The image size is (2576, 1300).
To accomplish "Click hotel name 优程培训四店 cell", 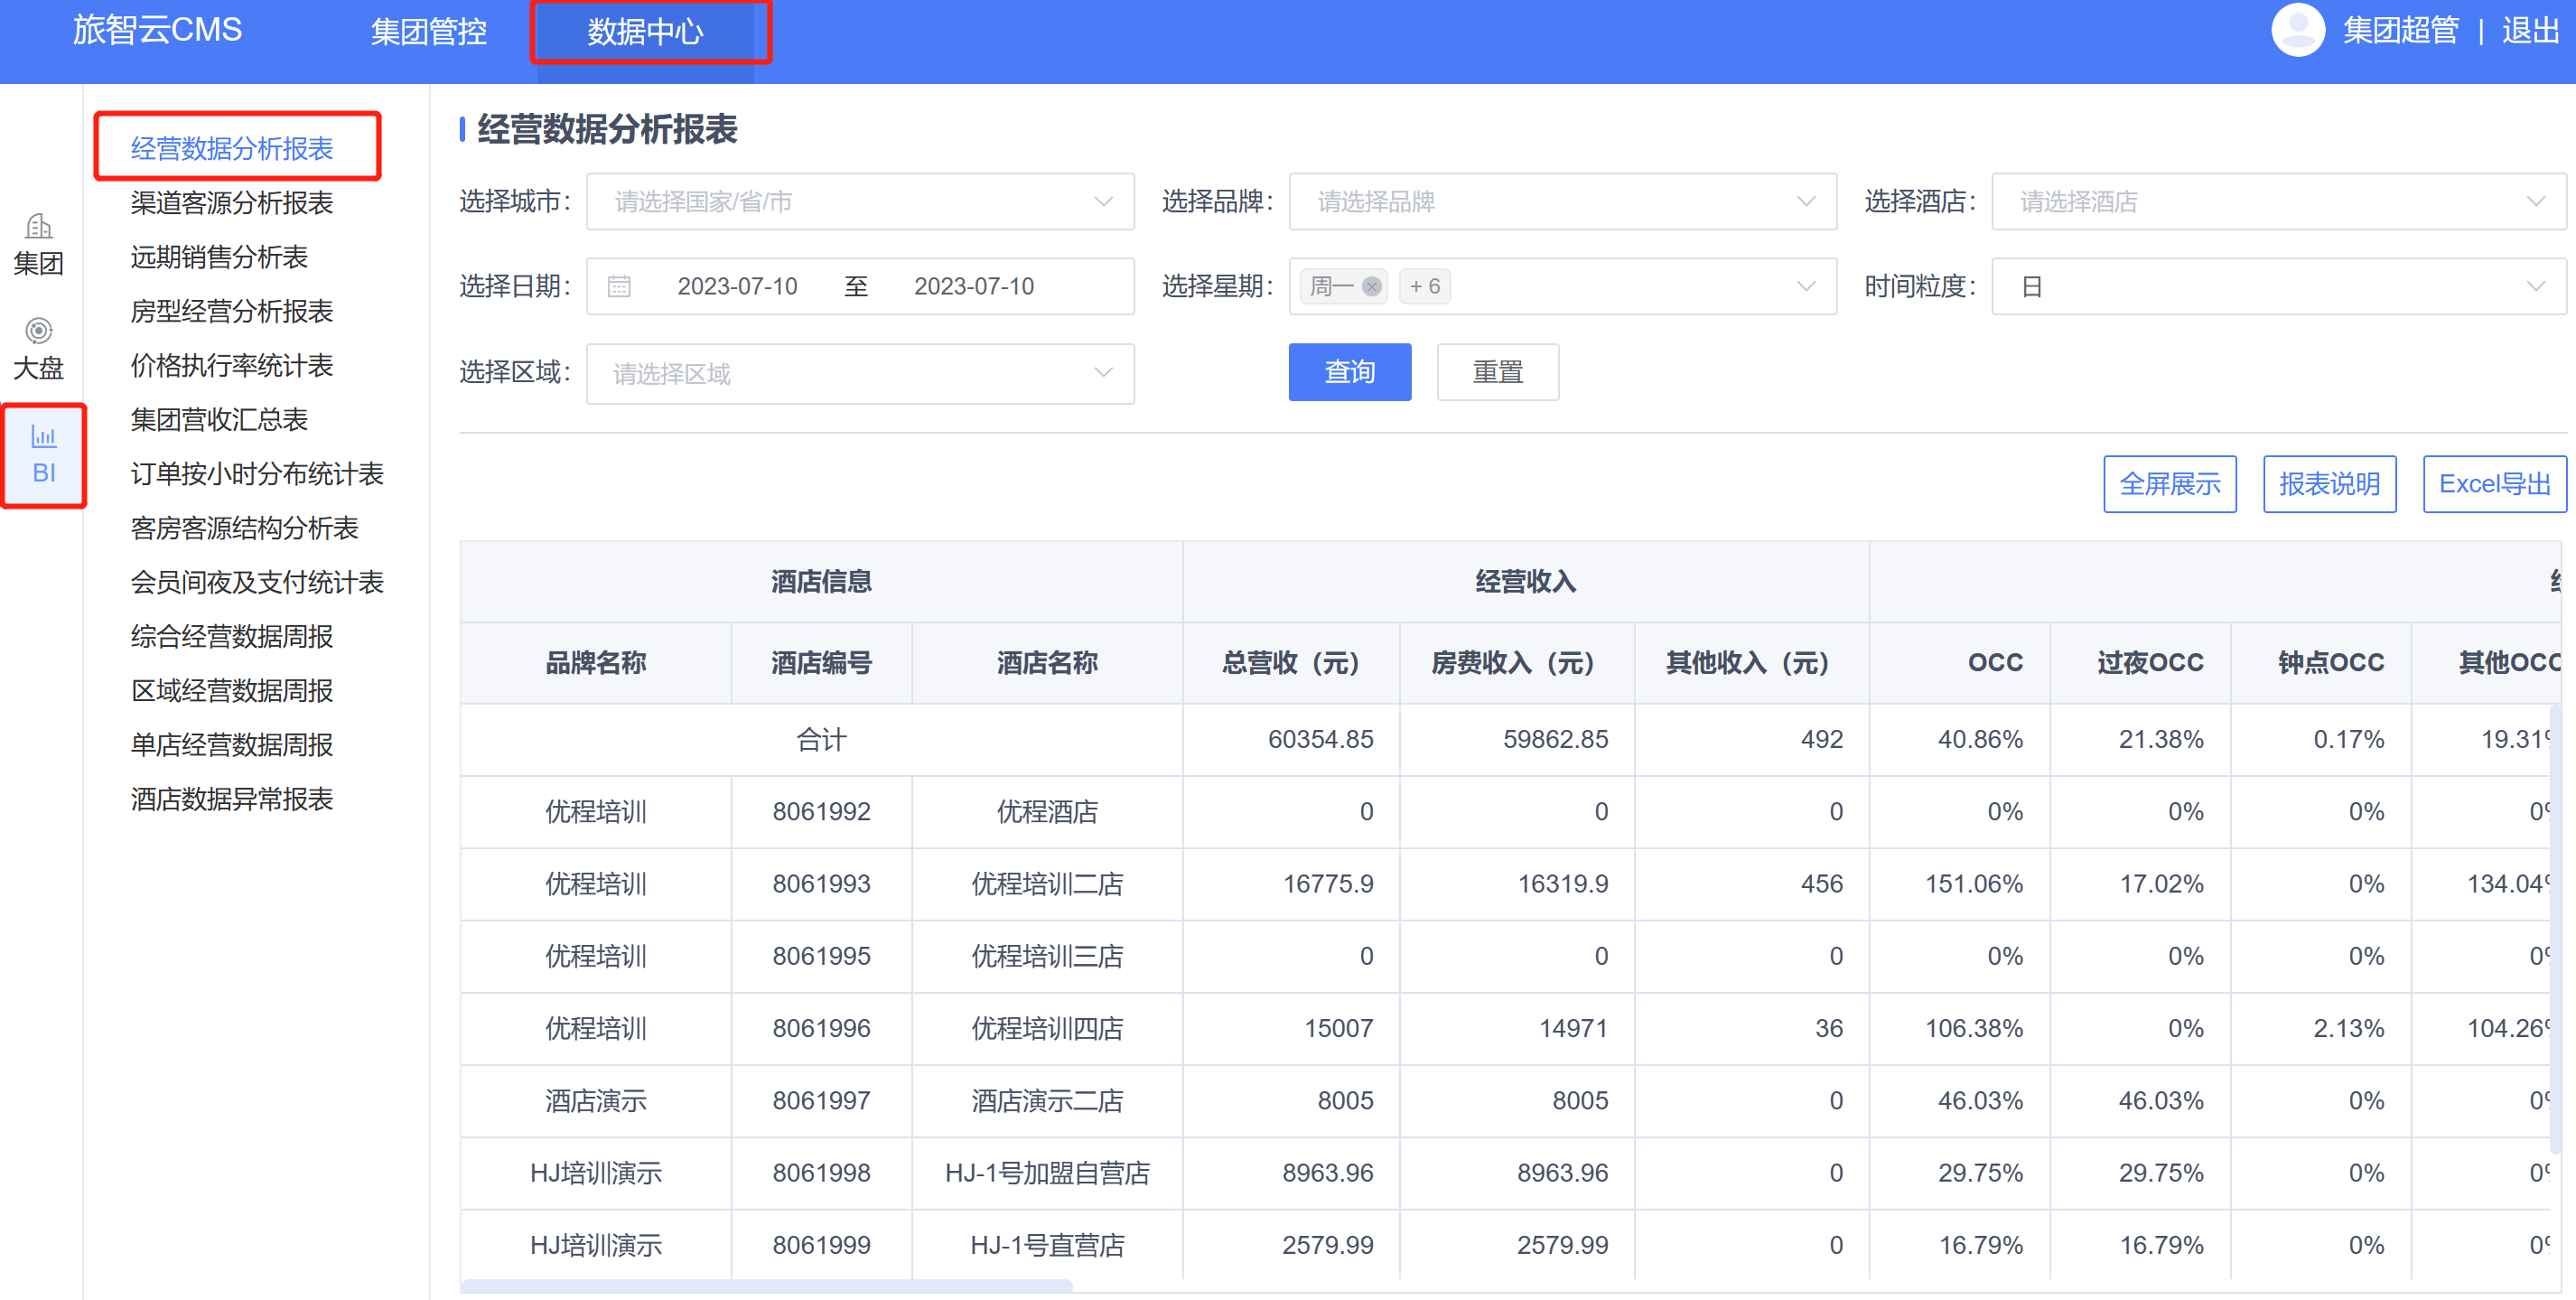I will [x=1047, y=1029].
